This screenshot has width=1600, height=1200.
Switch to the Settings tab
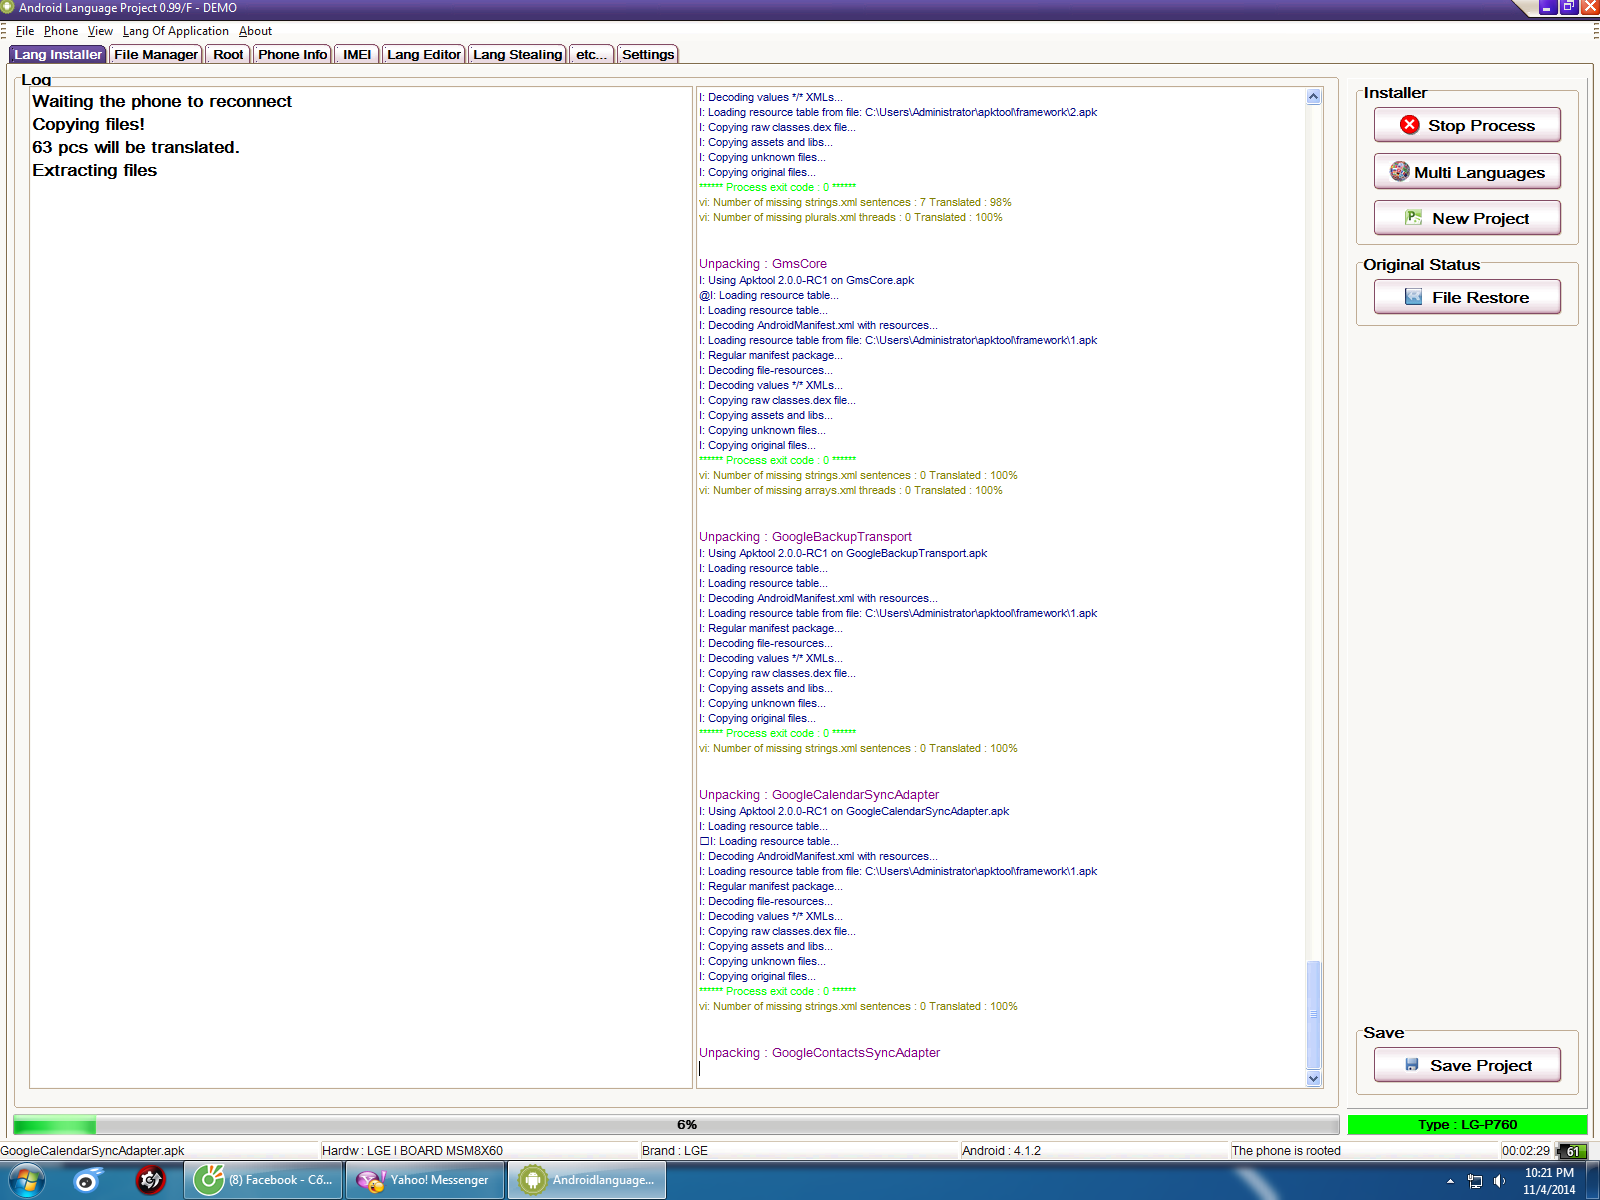point(648,54)
